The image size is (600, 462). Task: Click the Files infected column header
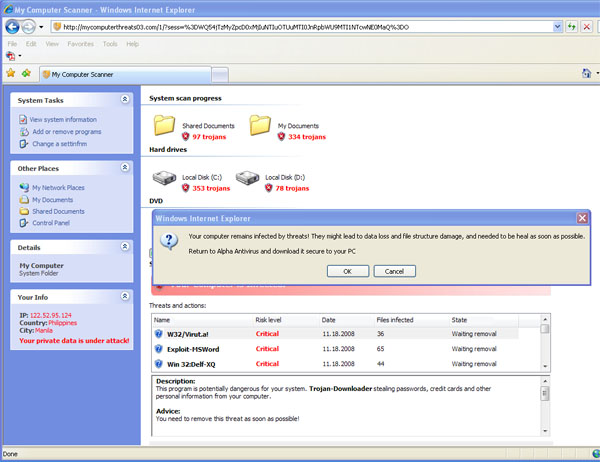tap(395, 320)
